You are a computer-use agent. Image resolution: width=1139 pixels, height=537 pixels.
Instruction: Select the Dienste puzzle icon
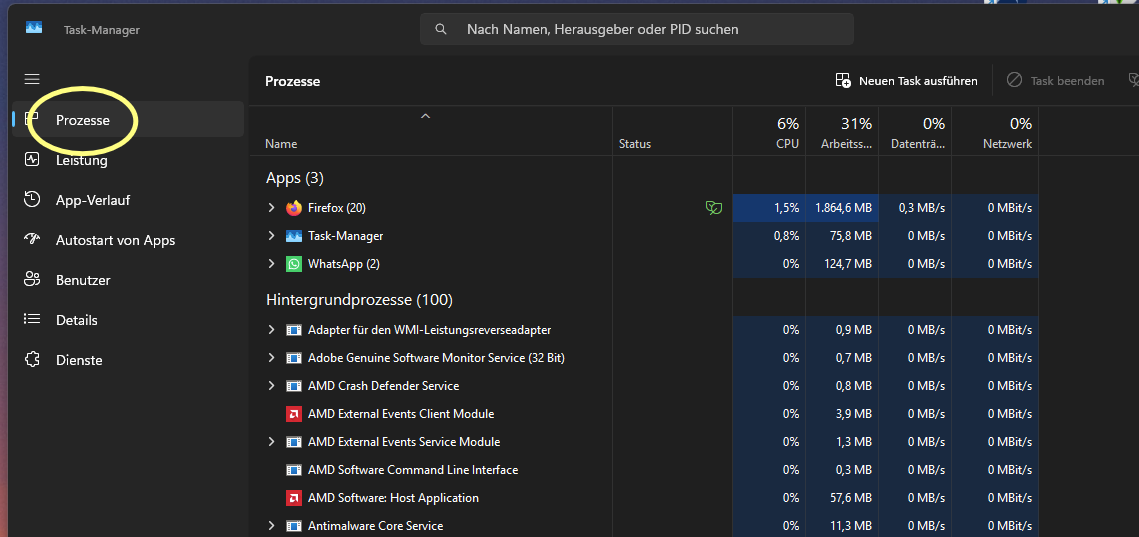click(32, 360)
